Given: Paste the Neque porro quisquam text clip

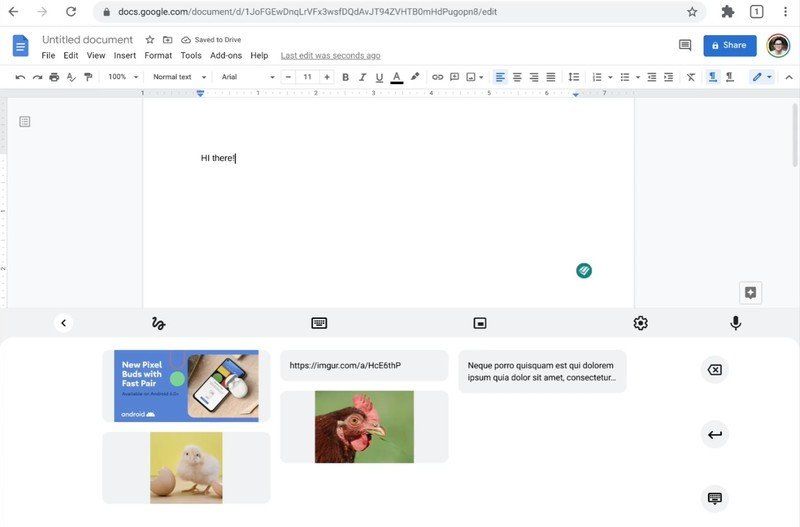Looking at the screenshot, I should tap(542, 371).
